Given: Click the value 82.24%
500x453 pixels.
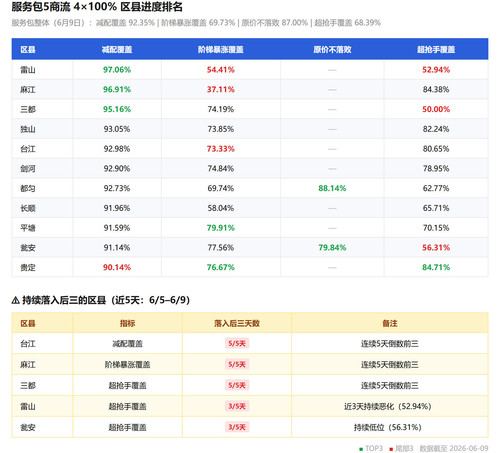Looking at the screenshot, I should pos(436,129).
